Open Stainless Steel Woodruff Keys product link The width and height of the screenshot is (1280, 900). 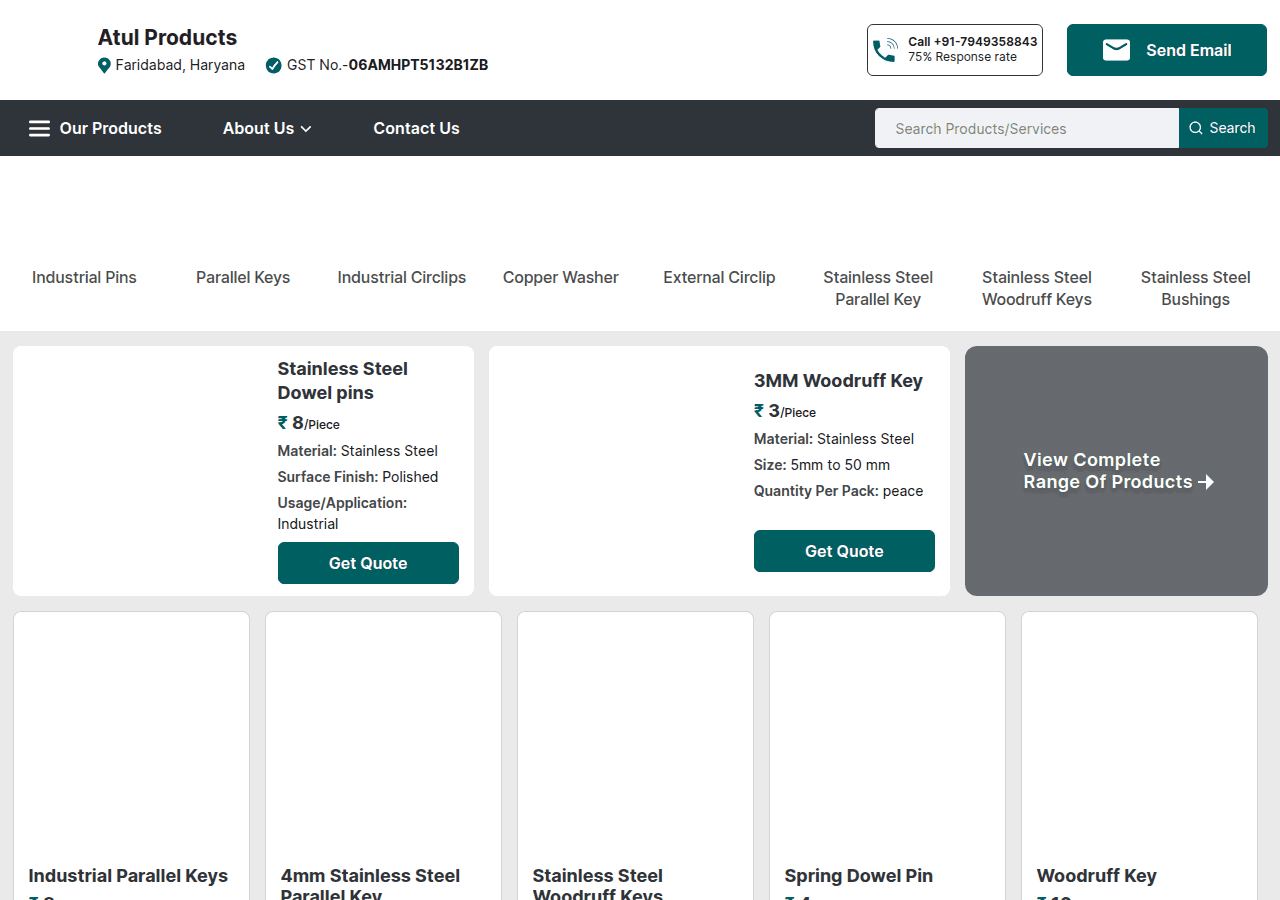[x=598, y=885]
